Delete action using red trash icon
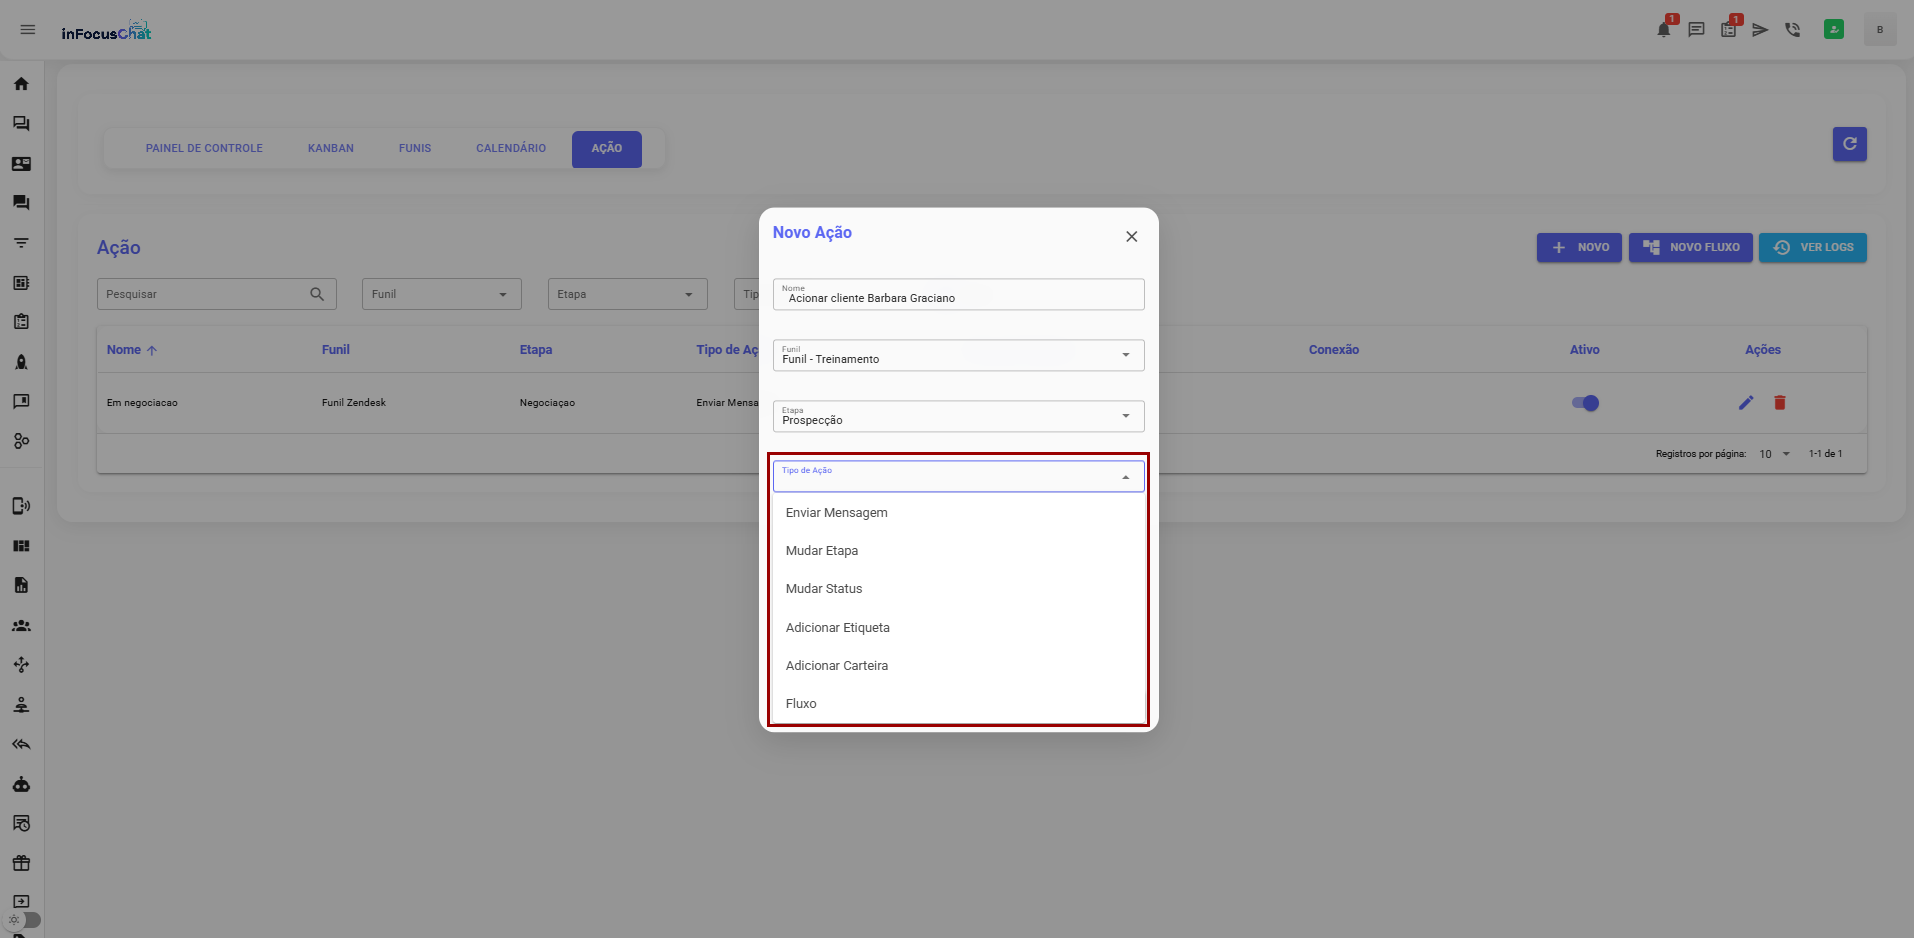Image resolution: width=1914 pixels, height=938 pixels. pyautogui.click(x=1780, y=403)
